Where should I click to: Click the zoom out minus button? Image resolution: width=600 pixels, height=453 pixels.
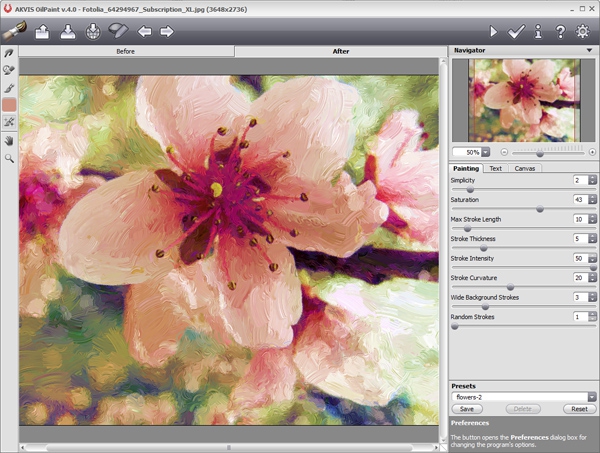coord(504,152)
